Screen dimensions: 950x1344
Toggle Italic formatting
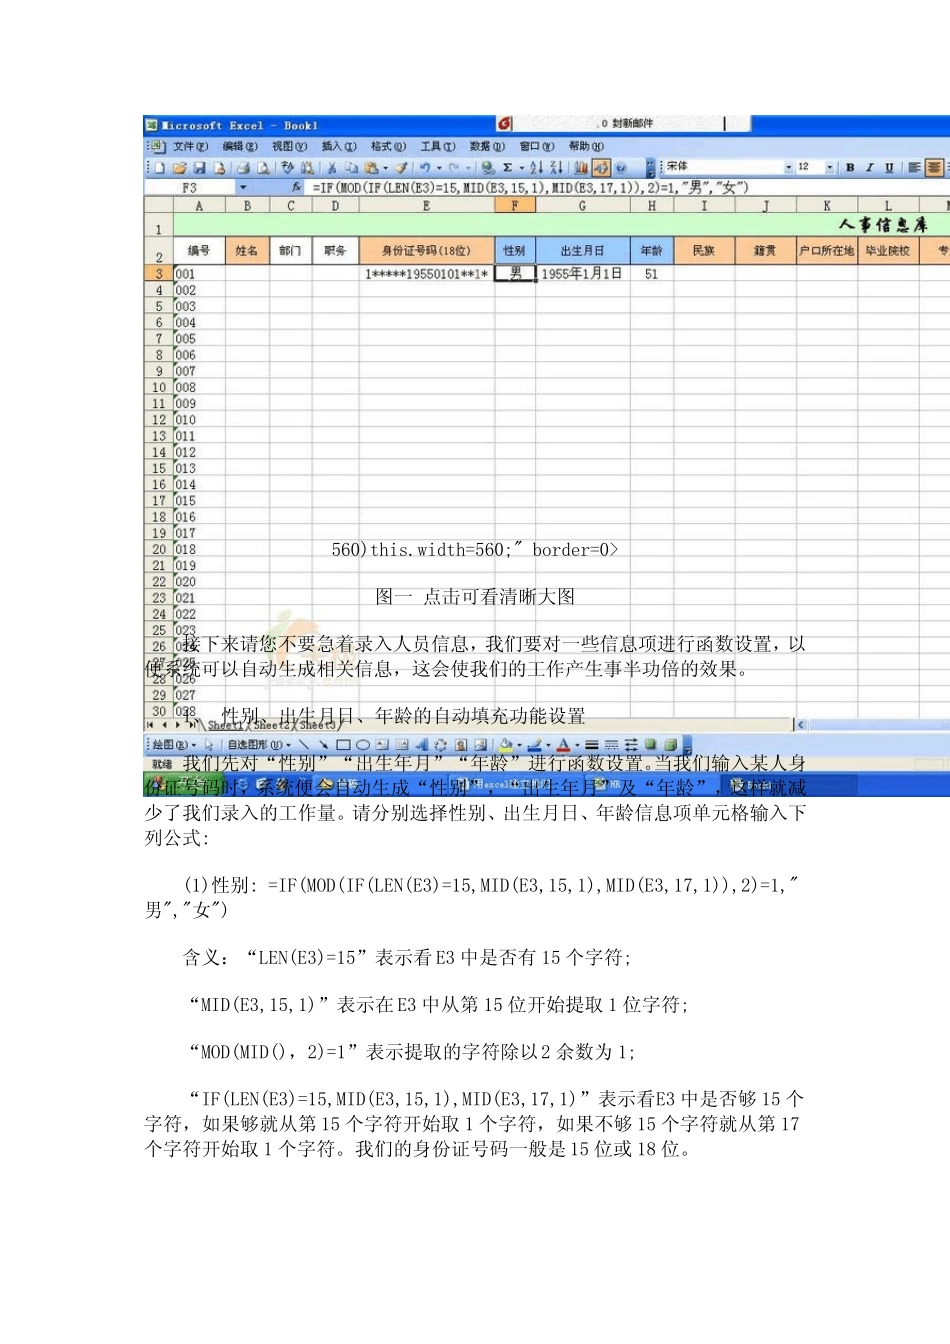click(870, 167)
